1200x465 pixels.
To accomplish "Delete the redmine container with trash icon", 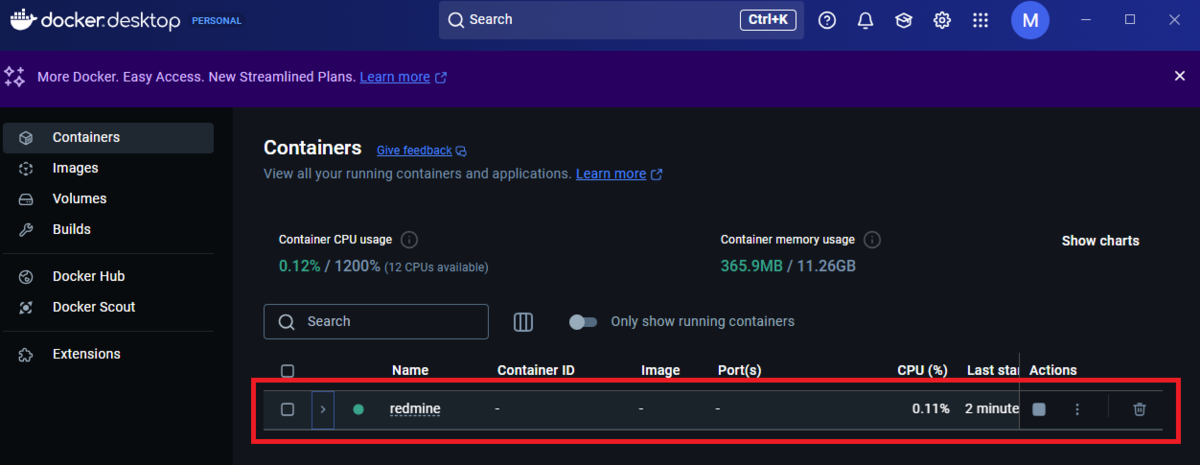I will [1139, 409].
